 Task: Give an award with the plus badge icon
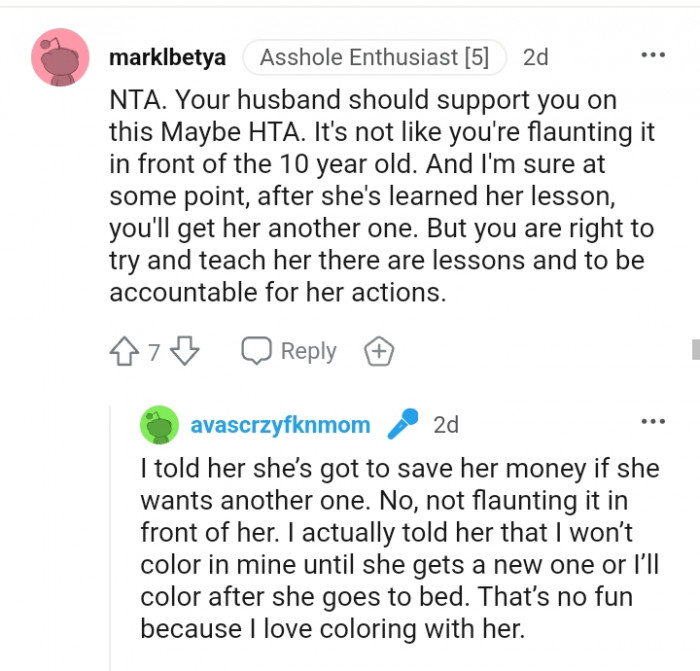tap(379, 351)
